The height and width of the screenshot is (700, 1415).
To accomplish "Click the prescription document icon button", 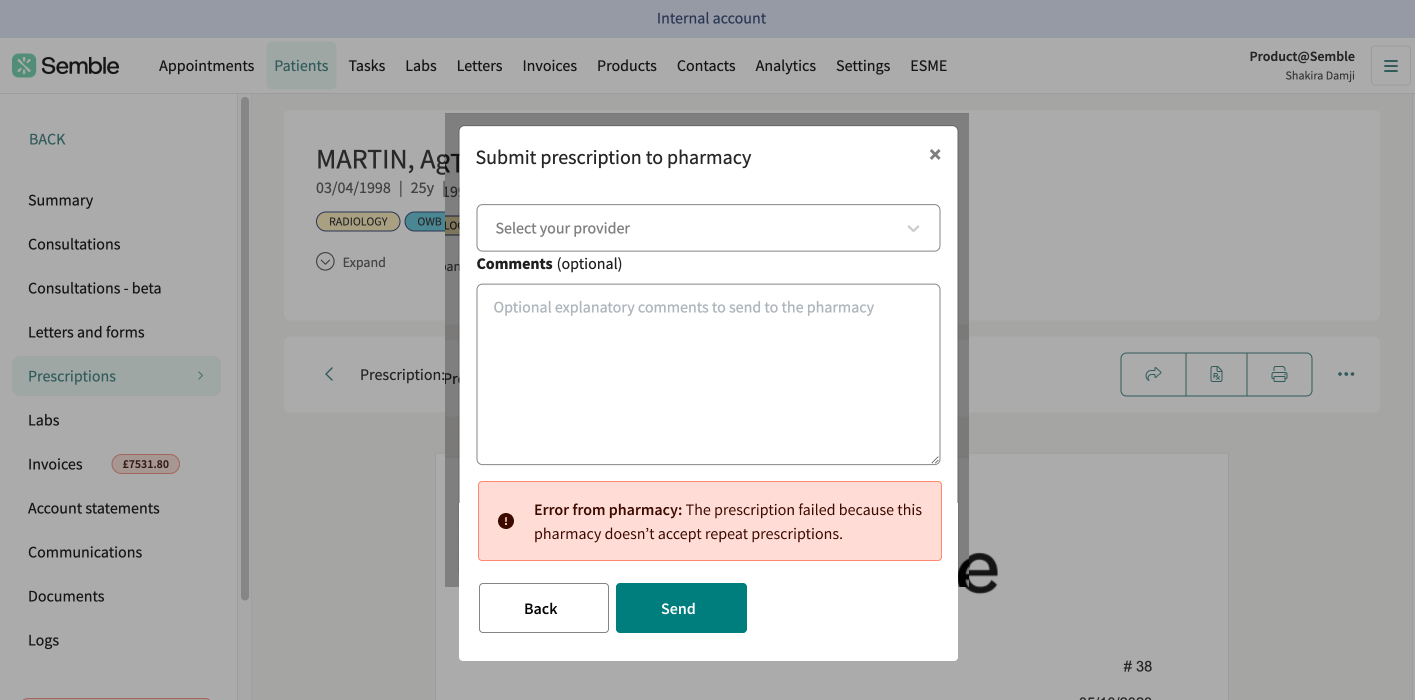I will tap(1216, 374).
